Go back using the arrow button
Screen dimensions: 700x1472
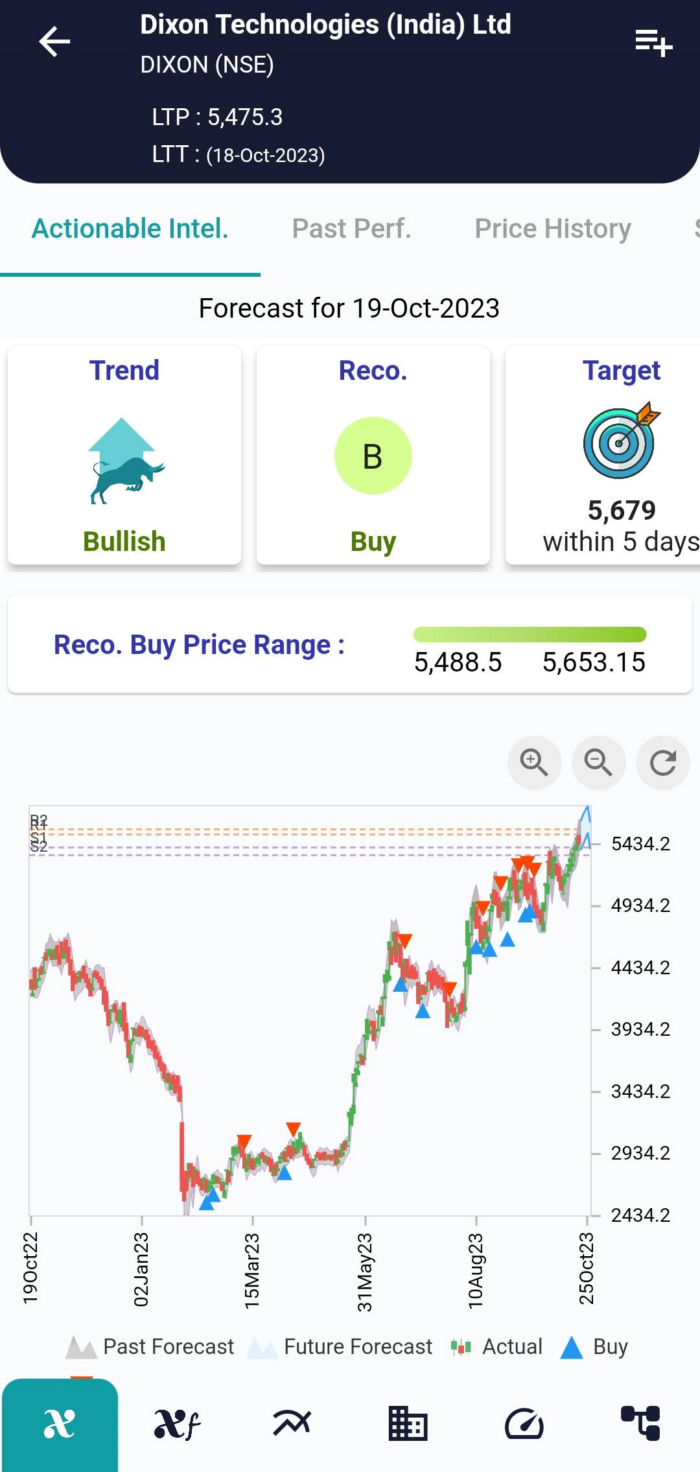(x=54, y=42)
